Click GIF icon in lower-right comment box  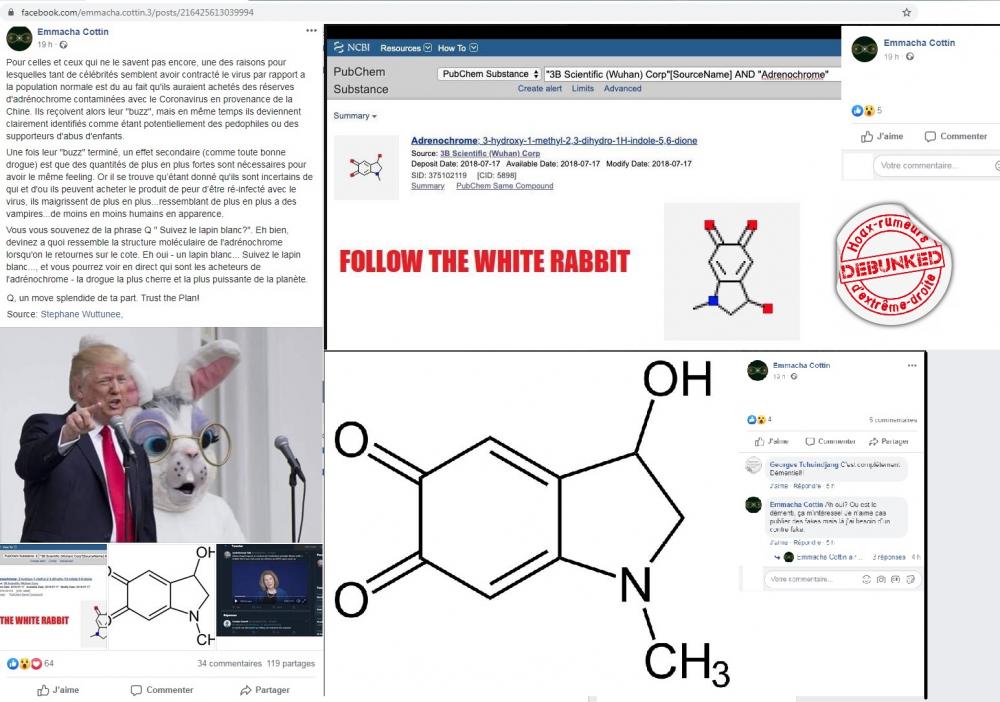pyautogui.click(x=895, y=580)
